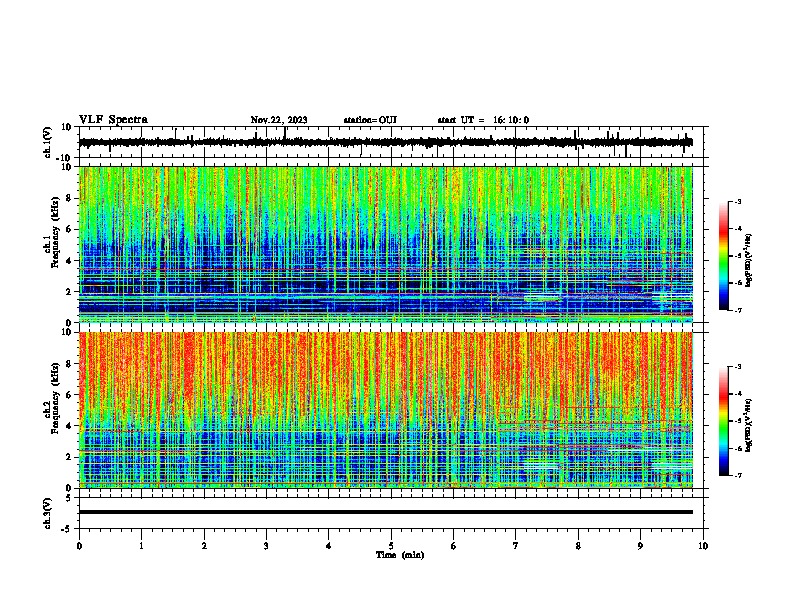Click the ch.2 spectrogram color scale bar

723,421
